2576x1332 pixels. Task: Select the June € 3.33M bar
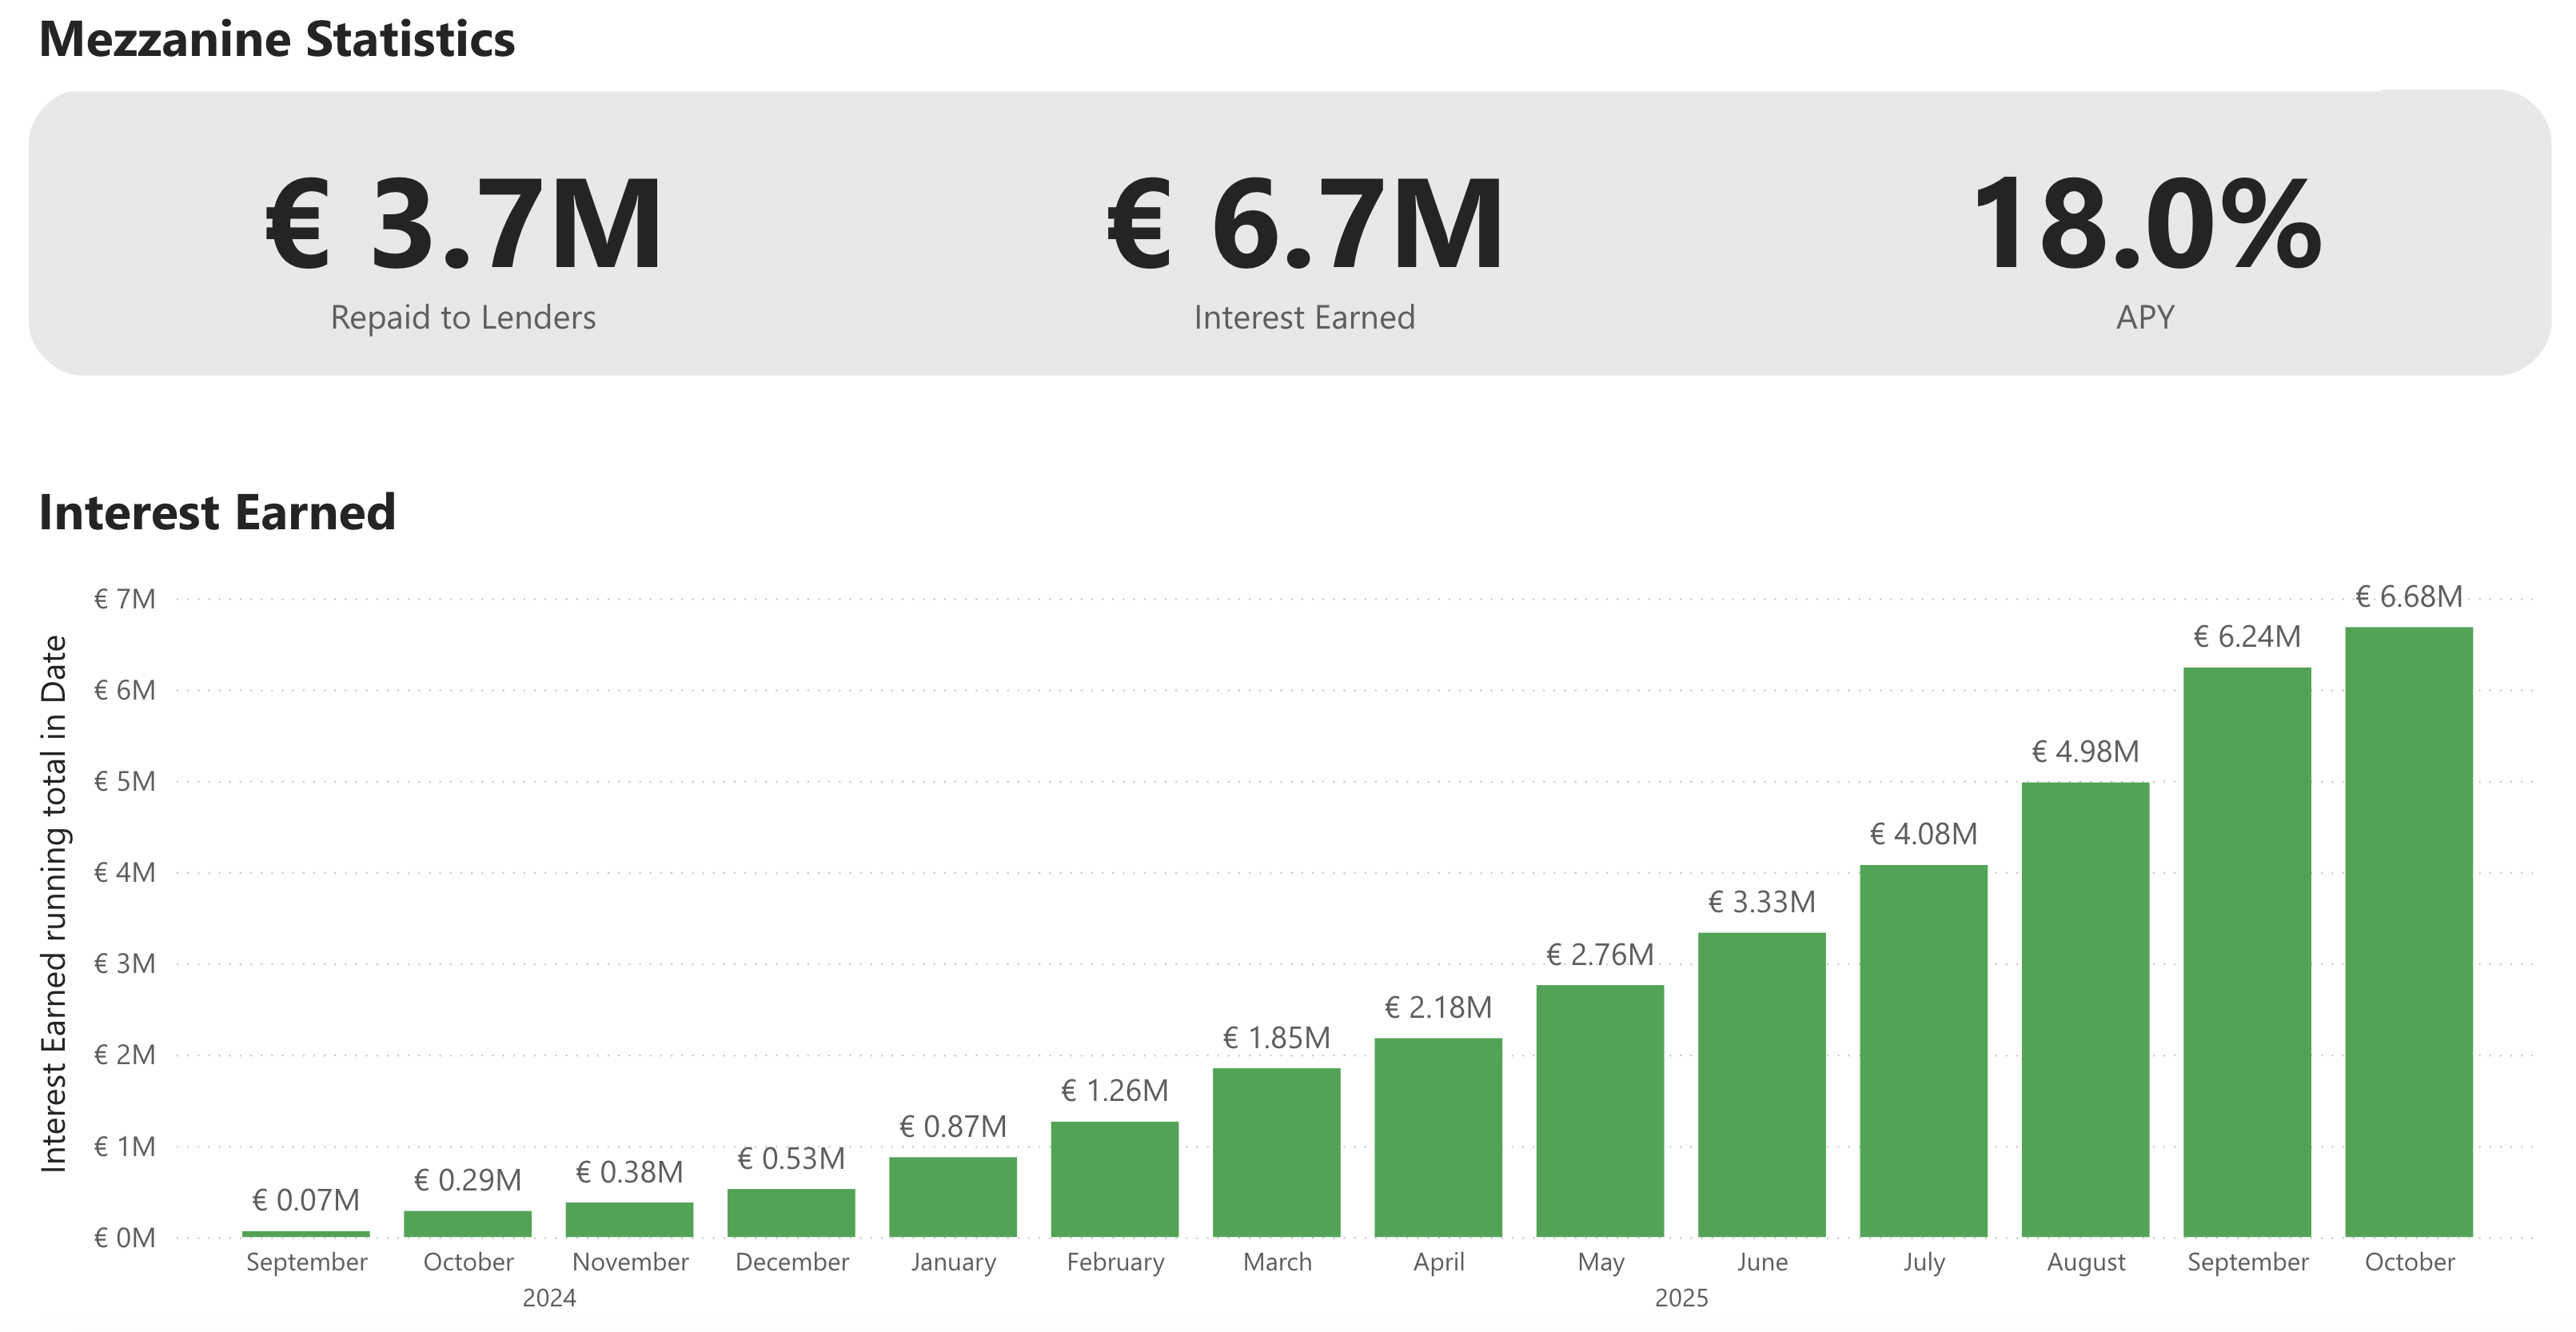[x=1761, y=1085]
